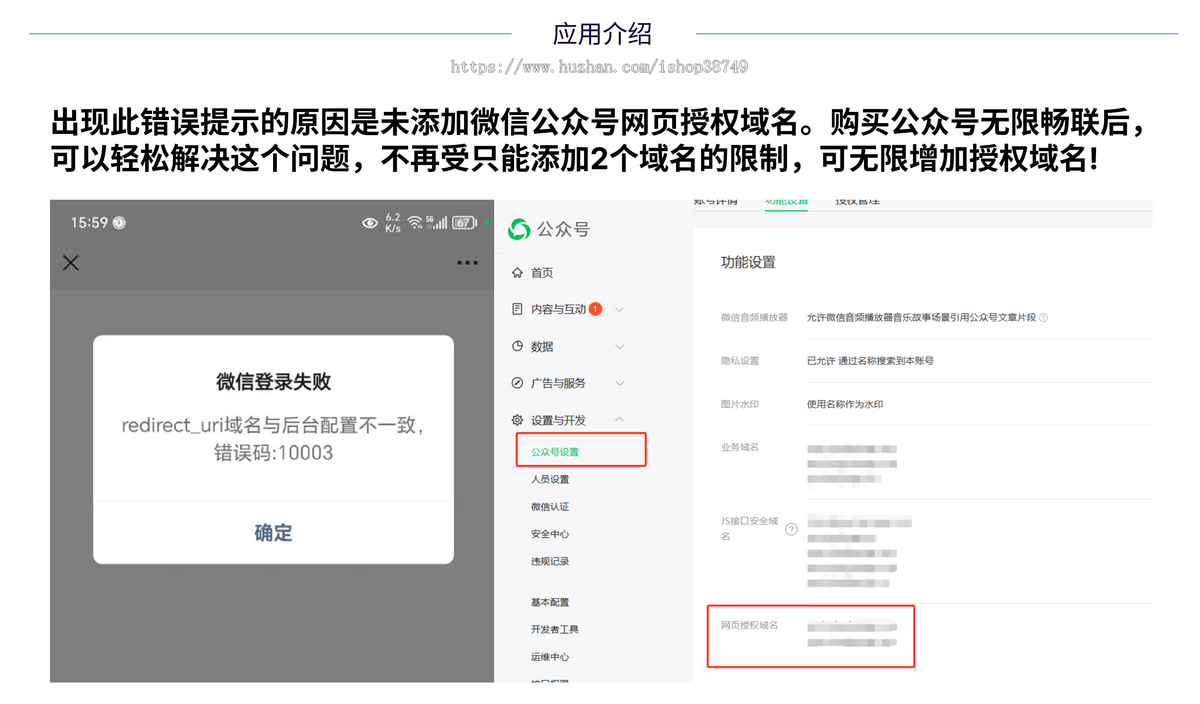Viewport: 1200px width, 704px height.
Task: Click the redirect_uri error message text
Action: (x=273, y=439)
